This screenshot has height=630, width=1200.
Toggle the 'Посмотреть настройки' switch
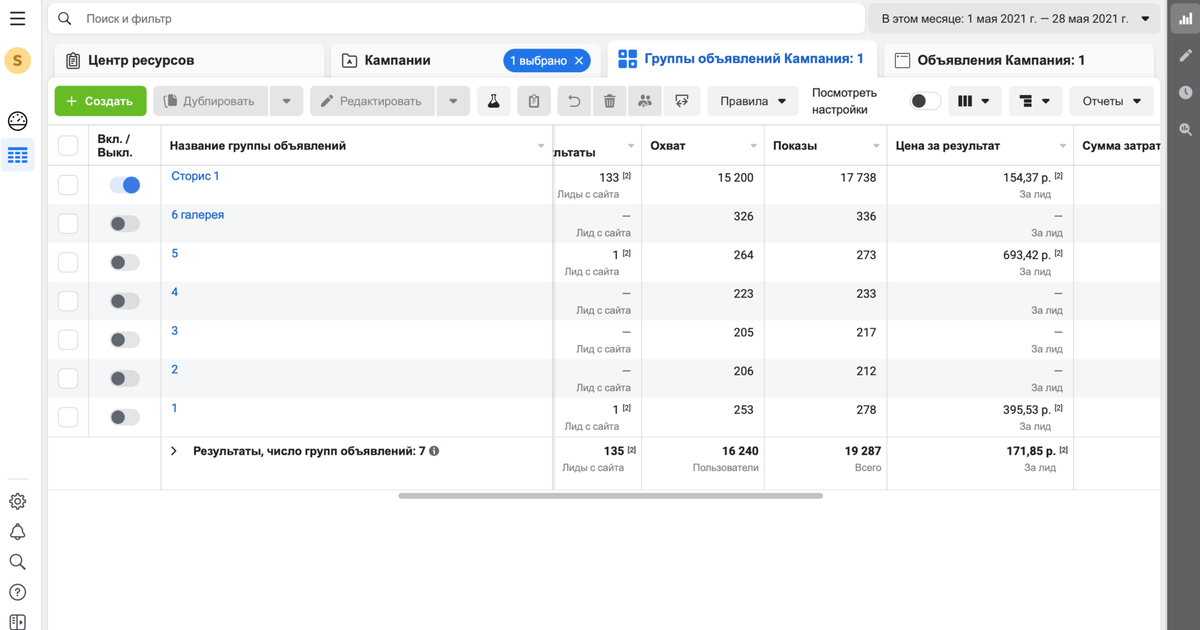pyautogui.click(x=926, y=101)
